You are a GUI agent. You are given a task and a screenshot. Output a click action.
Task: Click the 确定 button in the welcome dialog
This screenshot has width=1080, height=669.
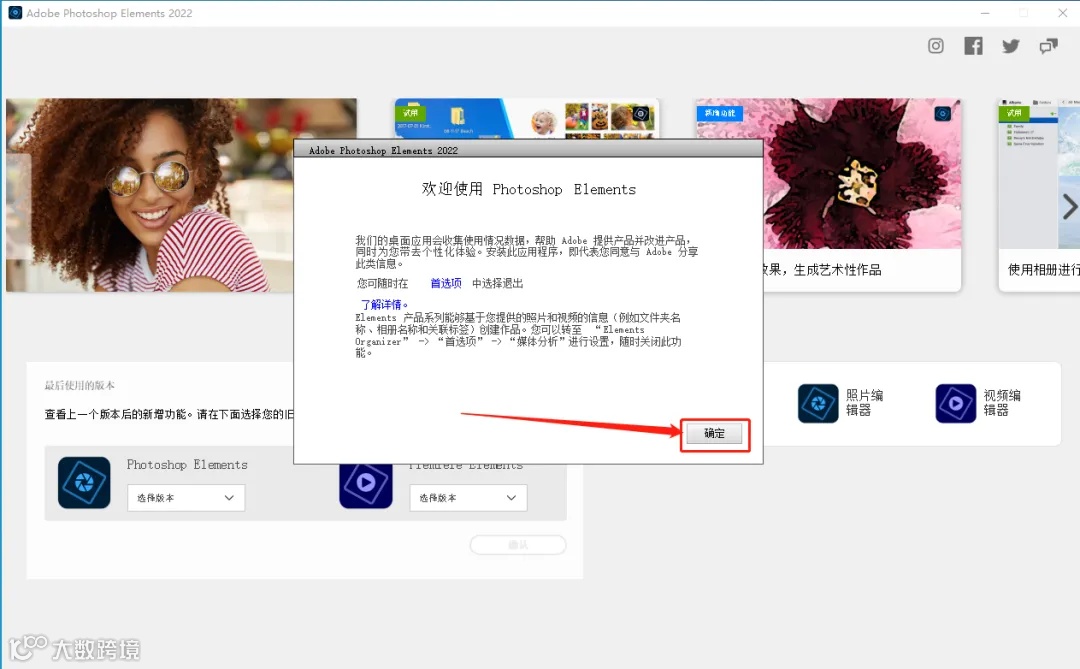point(714,433)
